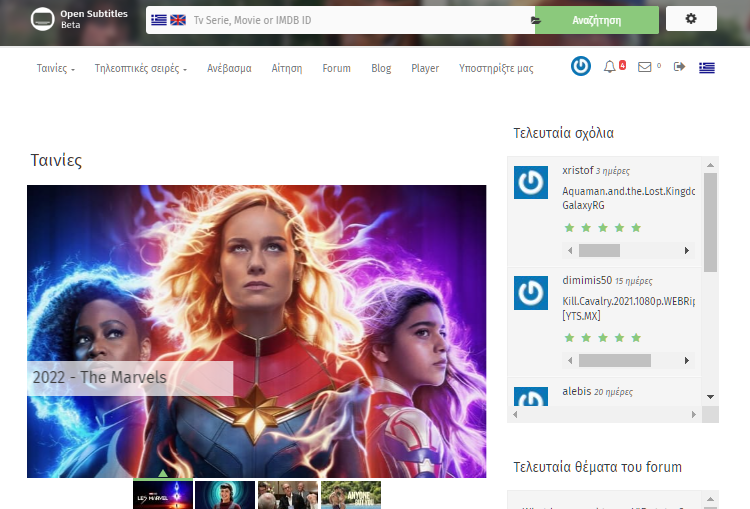This screenshot has width=750, height=509.
Task: Open Kill.Cavalry.2021.1080p.WEBRip comment link
Action: pyautogui.click(x=629, y=308)
